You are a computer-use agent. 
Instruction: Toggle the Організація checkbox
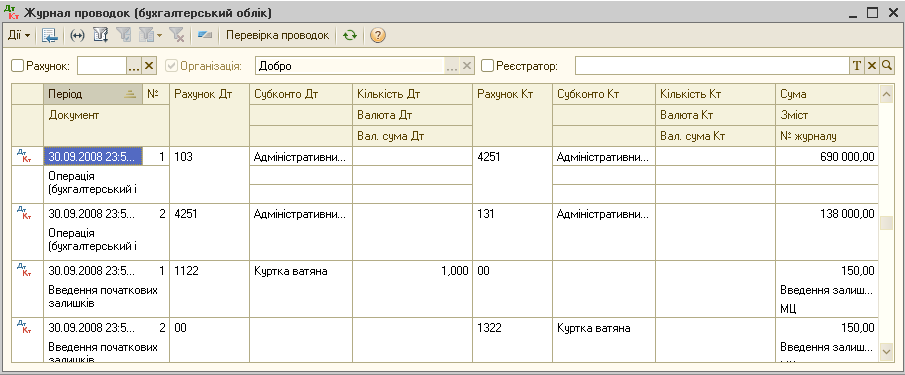pos(171,66)
